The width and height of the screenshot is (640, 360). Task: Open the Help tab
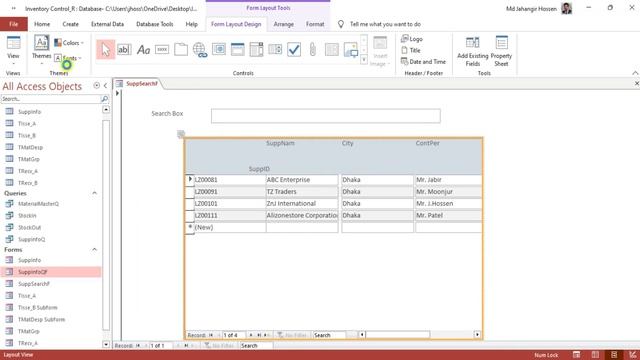click(x=191, y=24)
